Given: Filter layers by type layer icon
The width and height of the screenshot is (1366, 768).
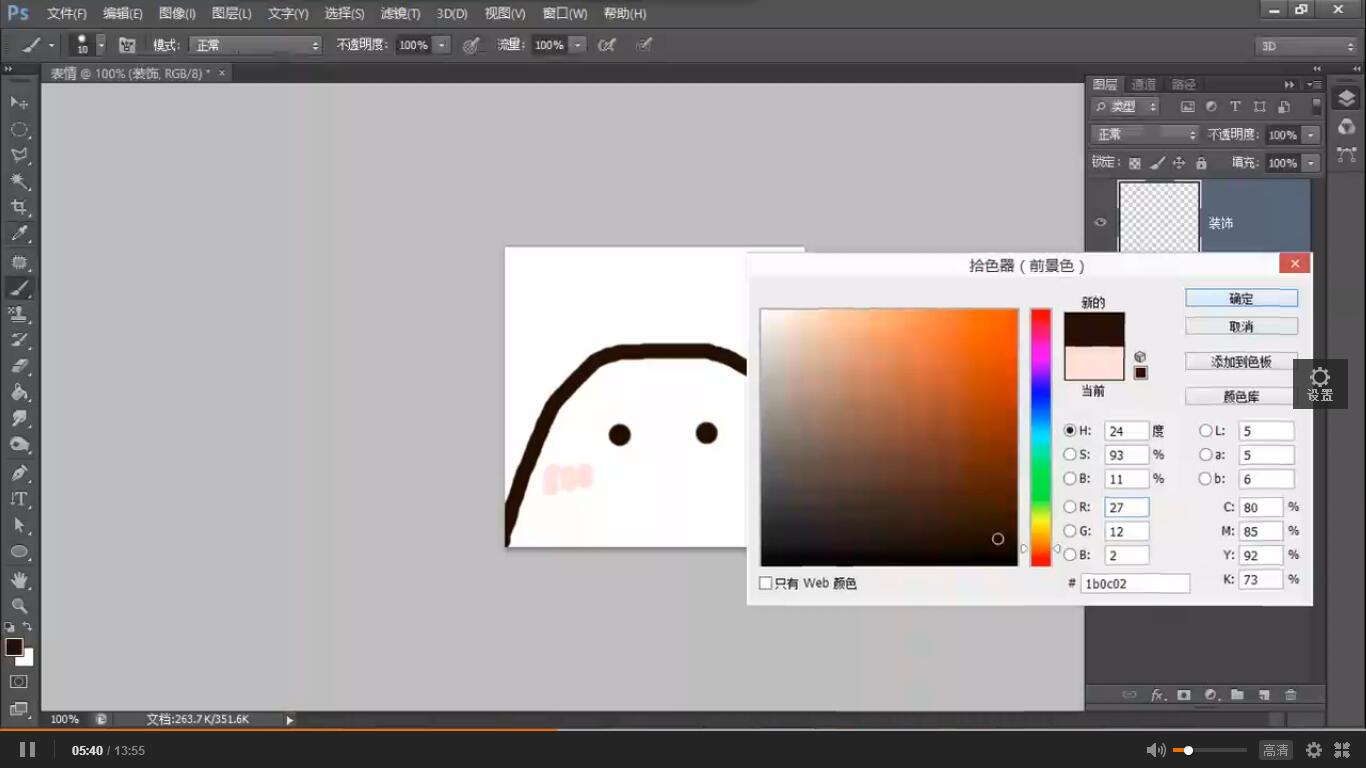Looking at the screenshot, I should pos(1235,106).
